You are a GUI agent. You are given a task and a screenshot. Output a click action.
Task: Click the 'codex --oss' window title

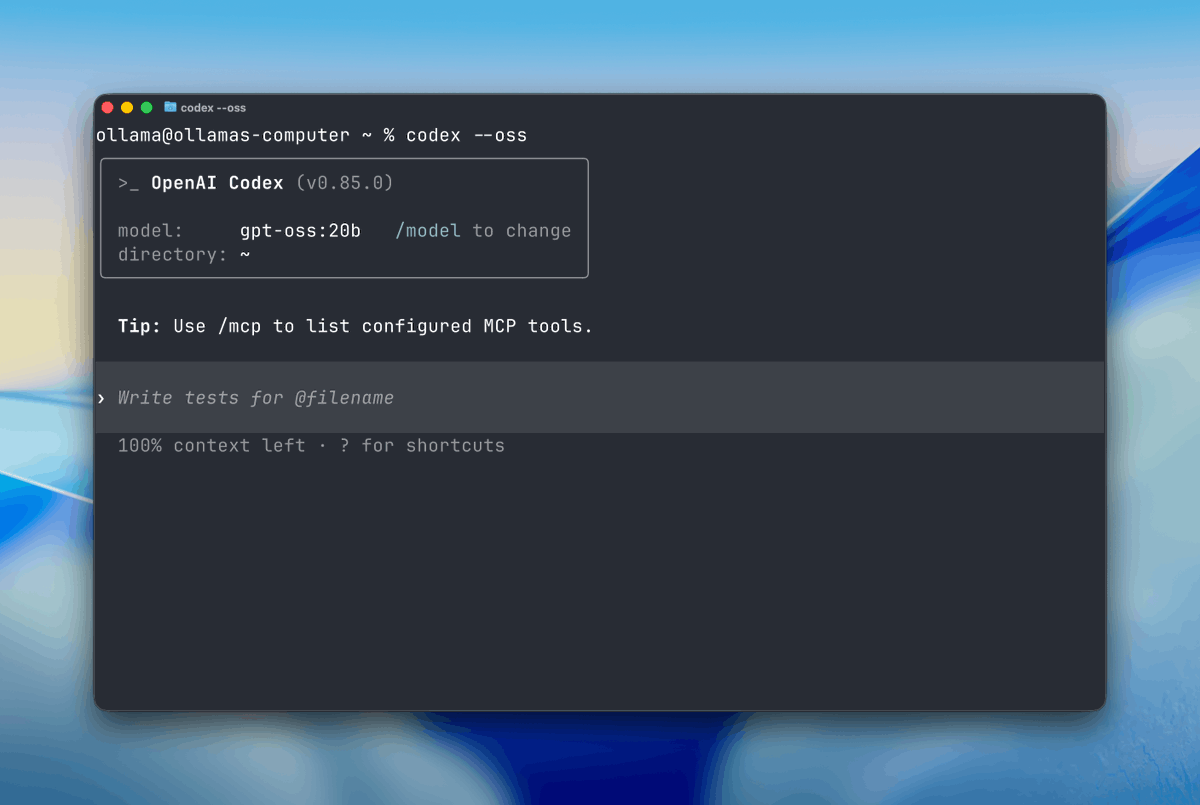click(213, 107)
